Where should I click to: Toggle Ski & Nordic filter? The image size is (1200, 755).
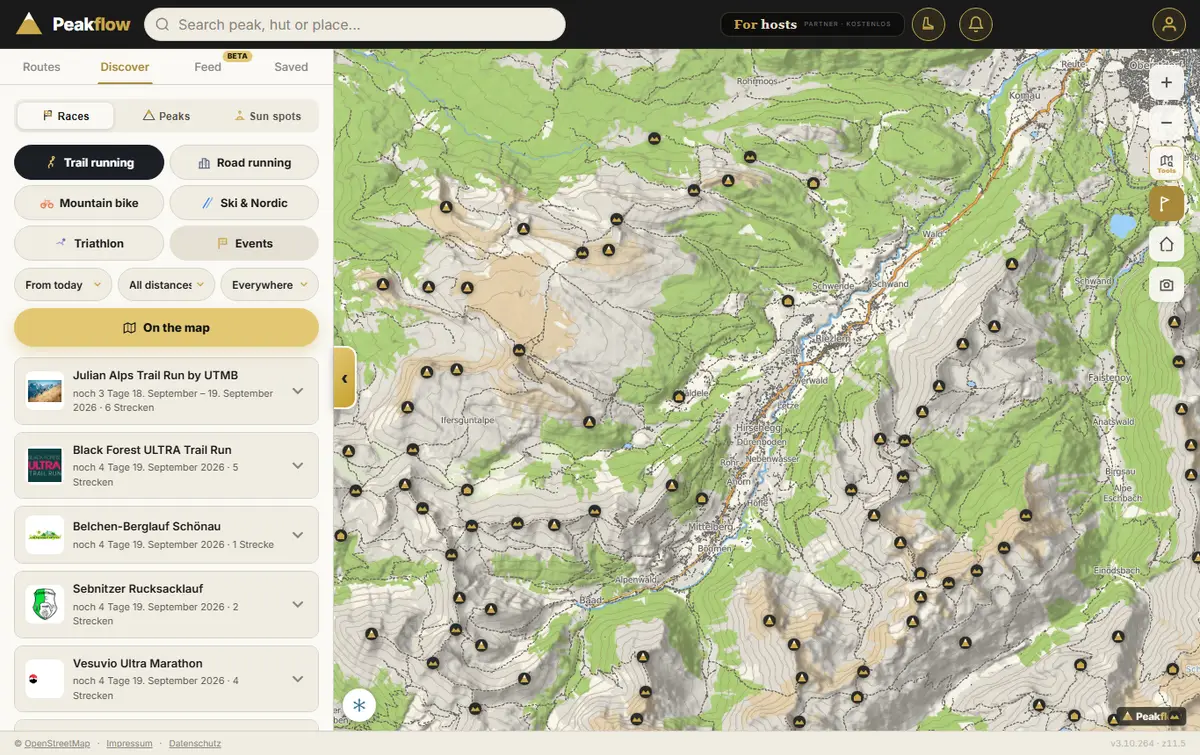244,203
